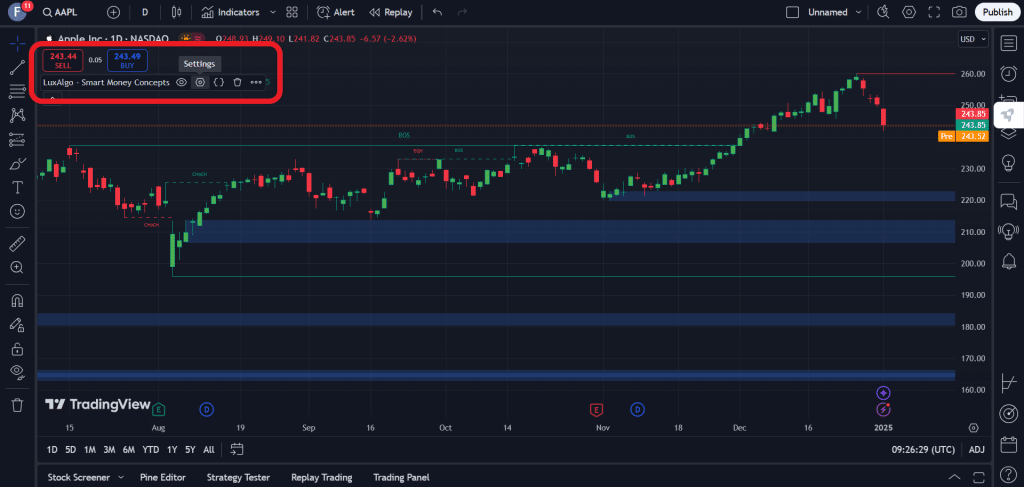Select the Text annotation tool
This screenshot has width=1024, height=487.
(18, 188)
